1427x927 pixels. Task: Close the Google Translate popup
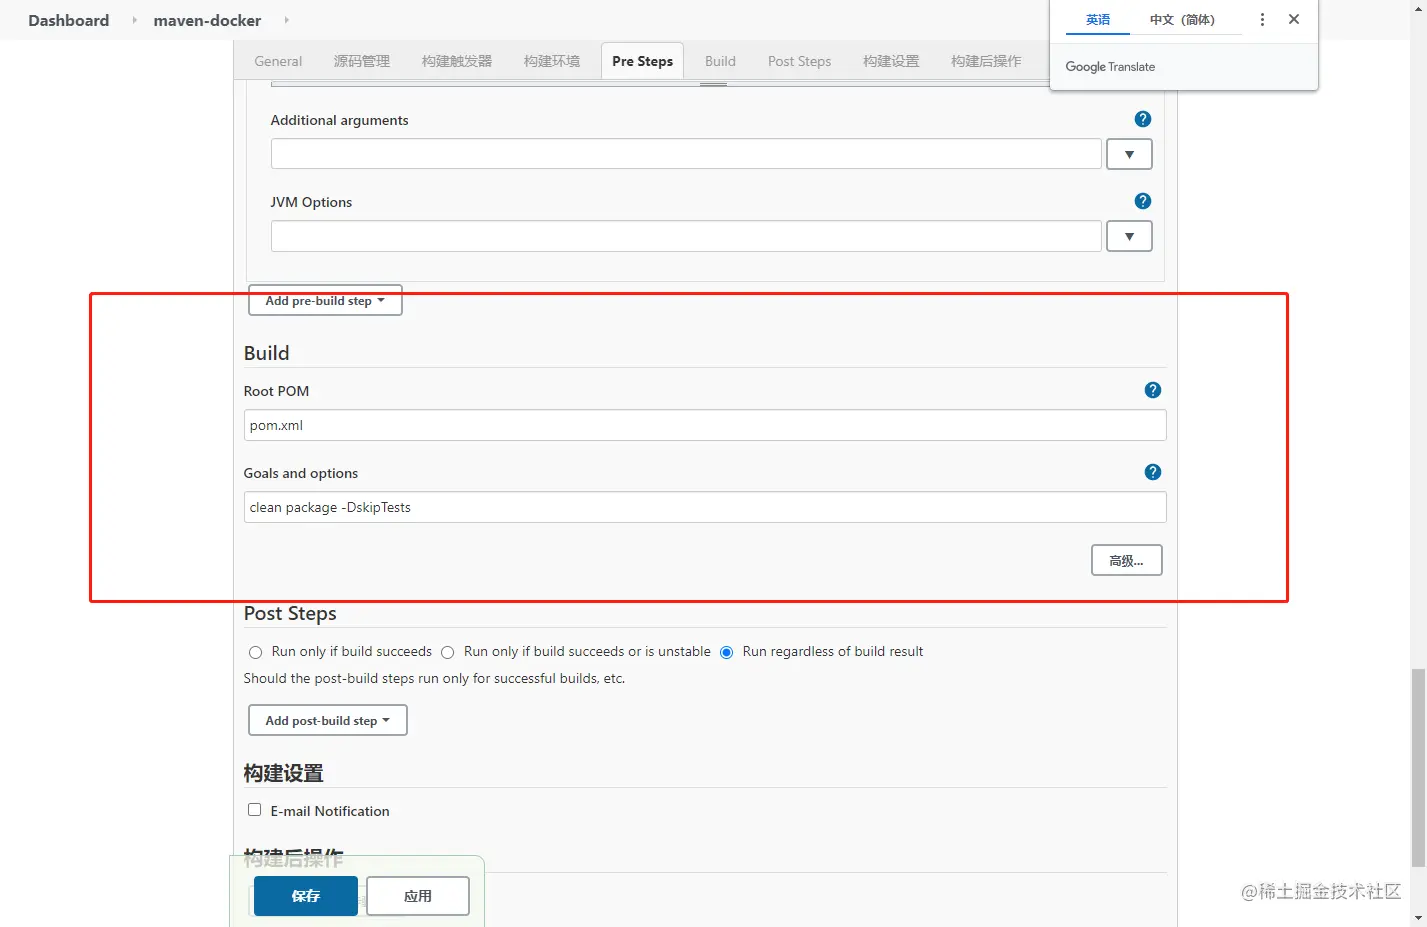pyautogui.click(x=1294, y=19)
